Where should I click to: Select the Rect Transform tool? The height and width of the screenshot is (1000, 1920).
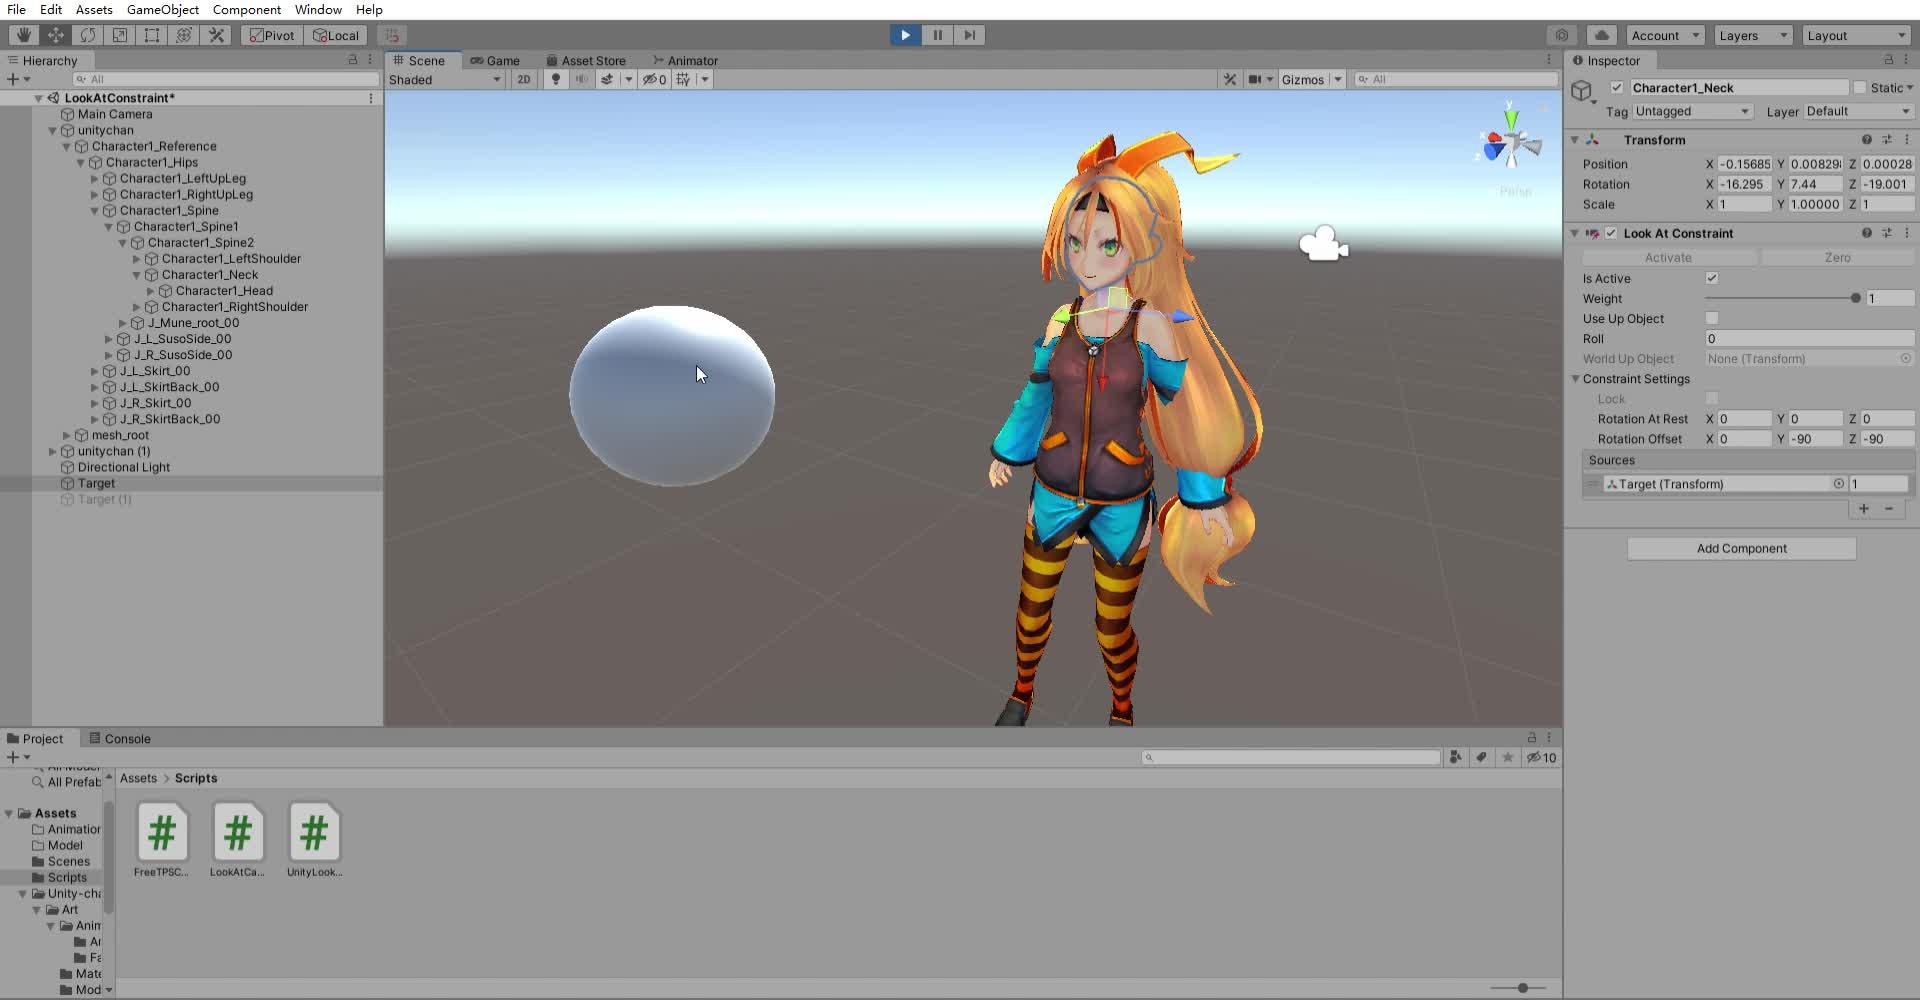point(151,35)
